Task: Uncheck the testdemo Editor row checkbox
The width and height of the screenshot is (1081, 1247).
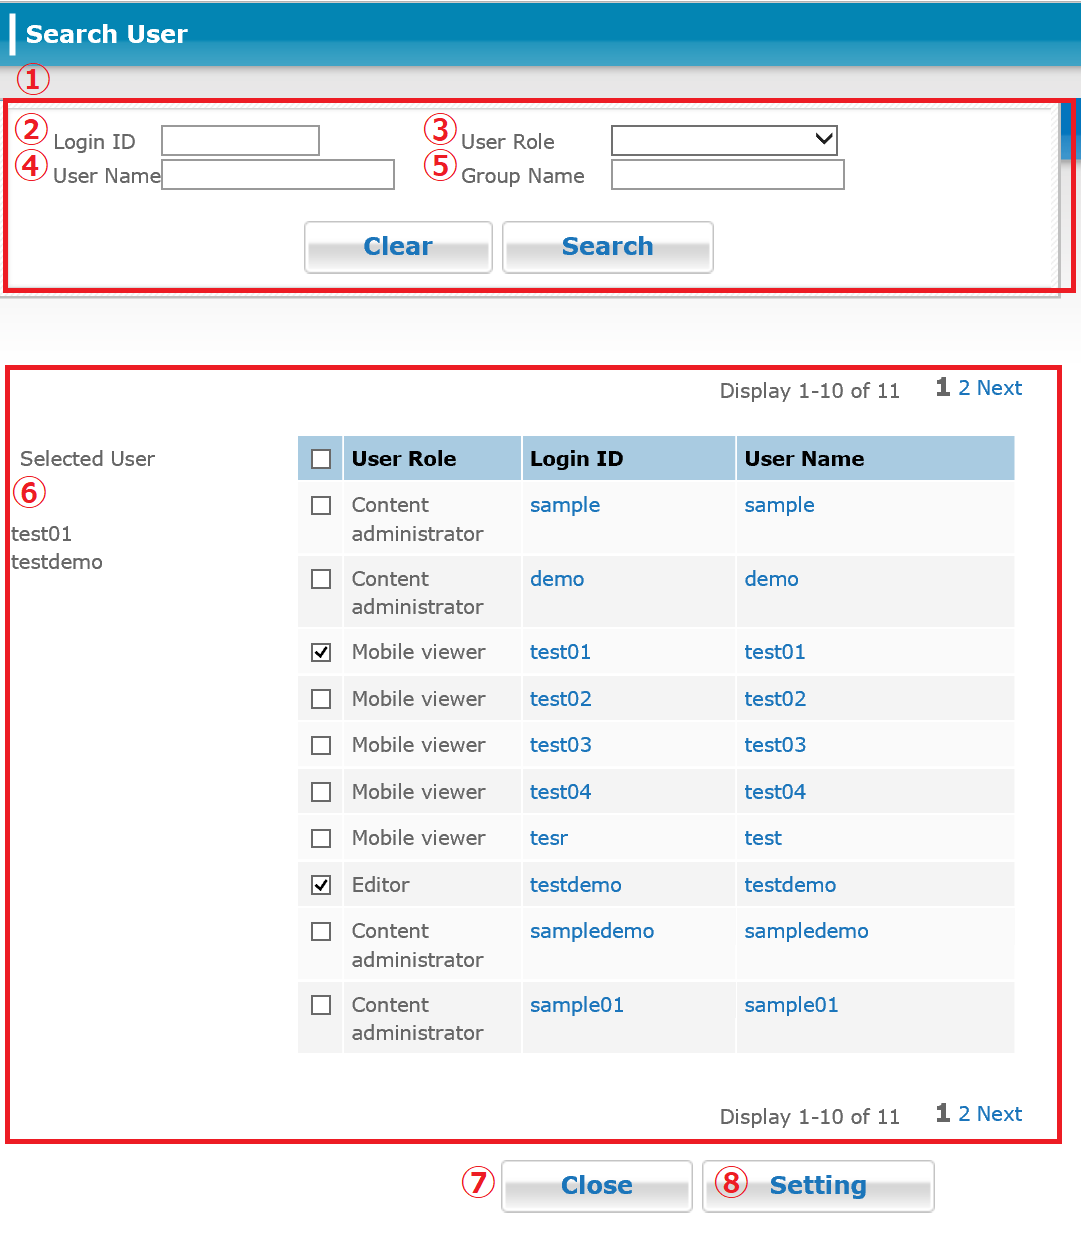Action: click(321, 885)
